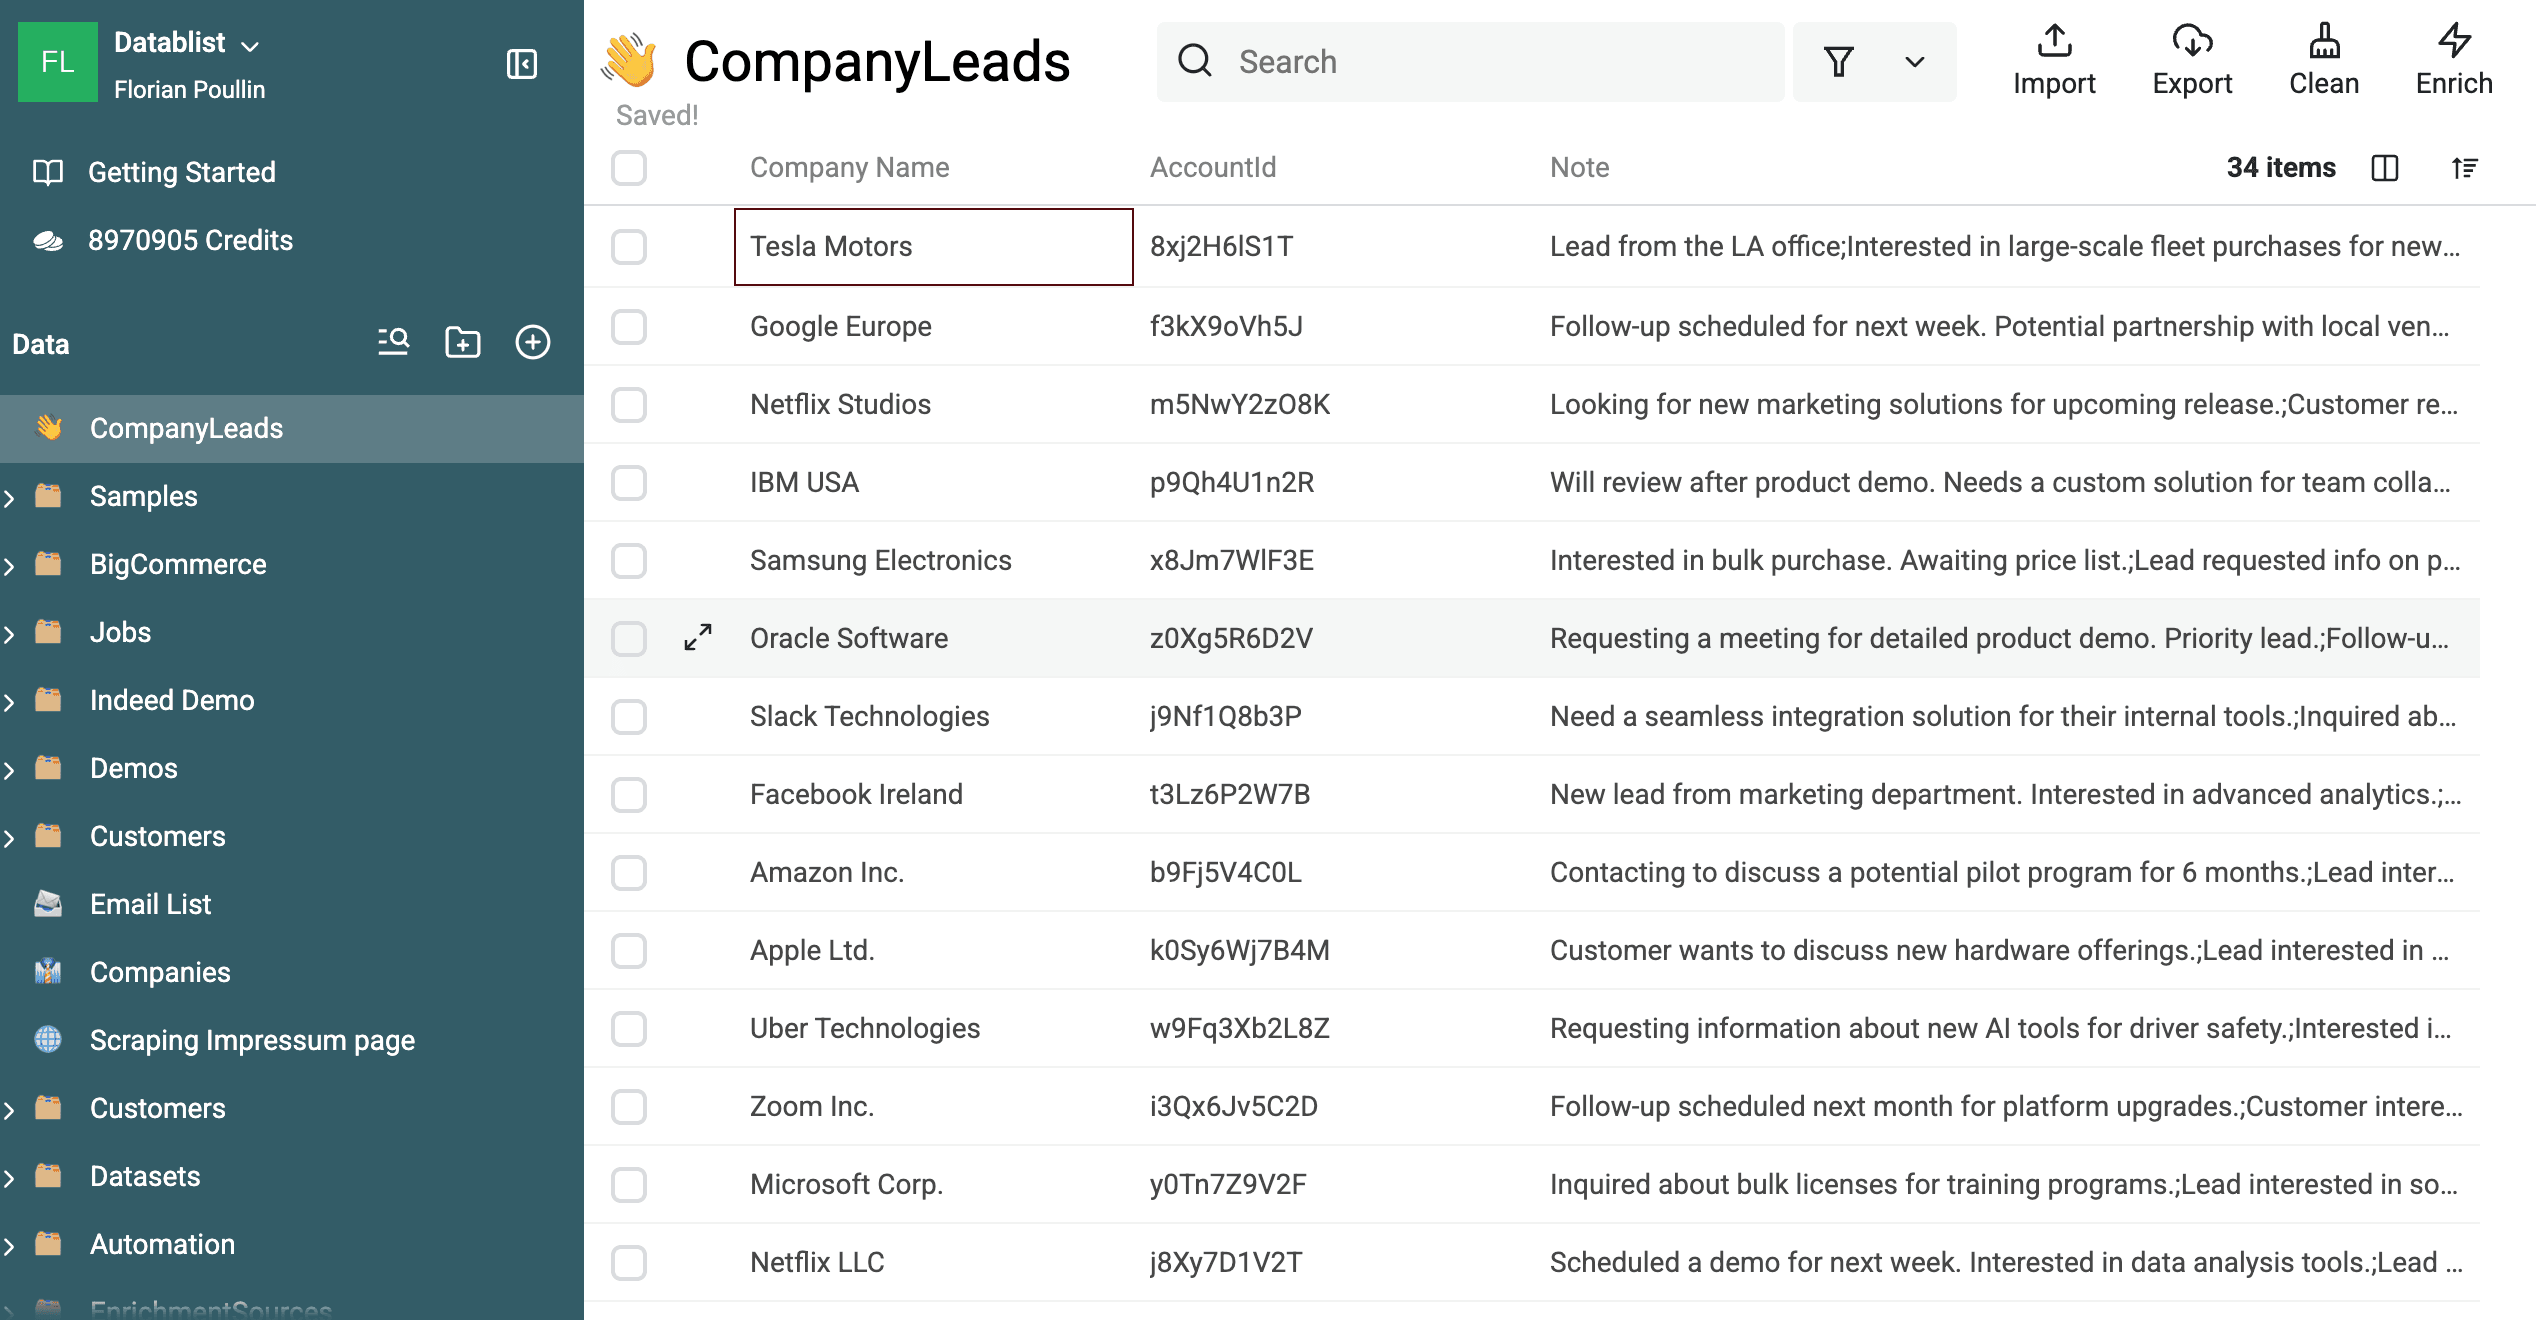
Task: Expand the Samples folder
Action: click(x=10, y=497)
